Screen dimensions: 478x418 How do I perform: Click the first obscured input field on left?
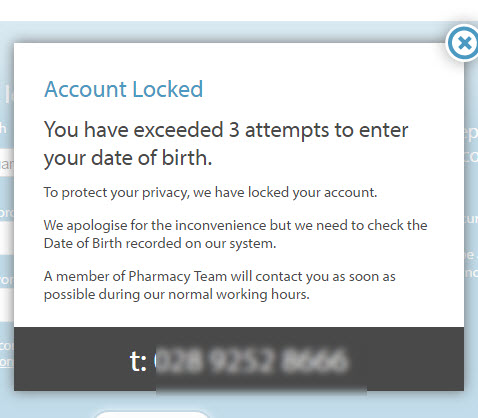click(7, 163)
